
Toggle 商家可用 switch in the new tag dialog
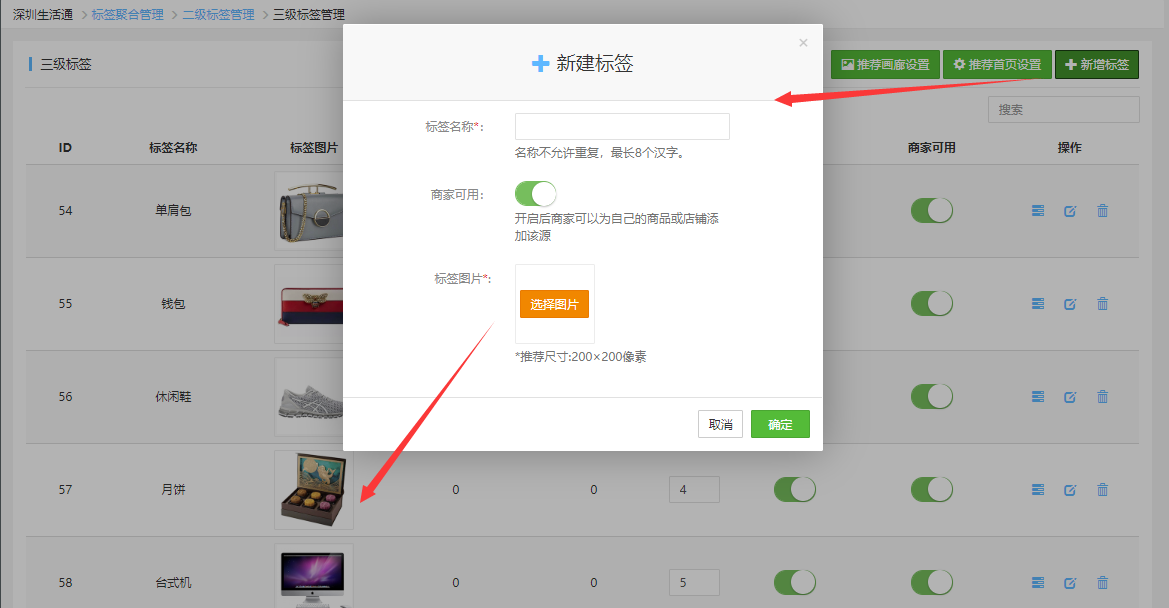click(535, 194)
